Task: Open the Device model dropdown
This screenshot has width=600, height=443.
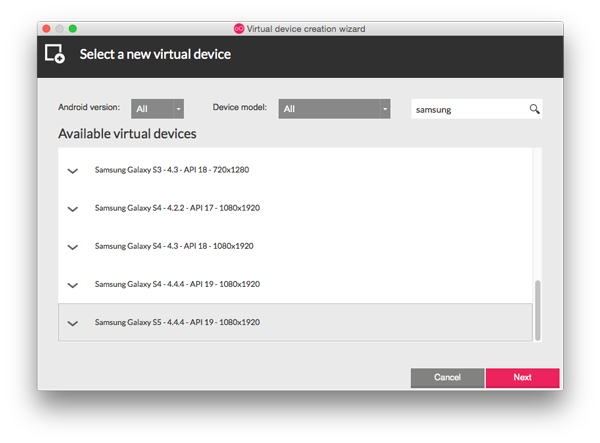Action: 334,109
